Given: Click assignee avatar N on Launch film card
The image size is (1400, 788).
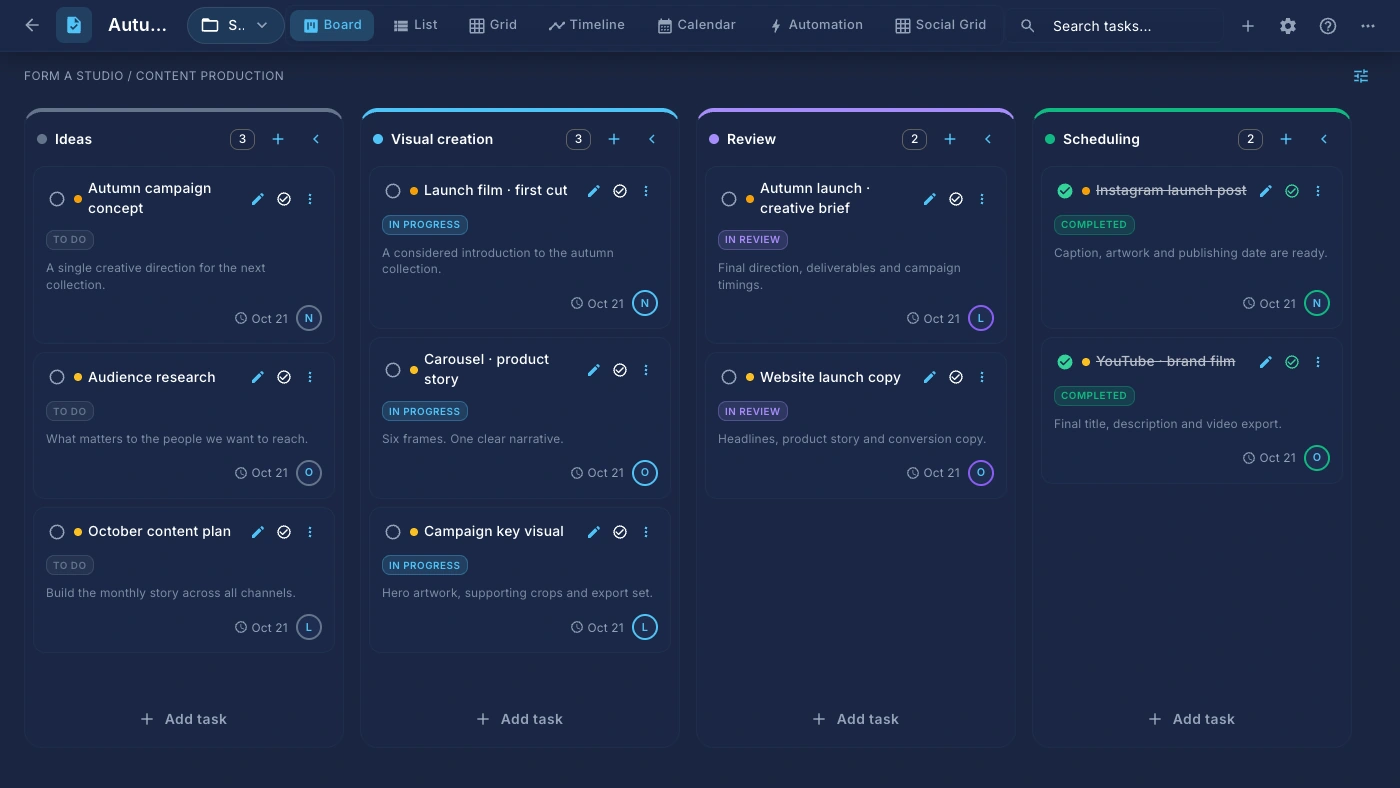Looking at the screenshot, I should [645, 303].
